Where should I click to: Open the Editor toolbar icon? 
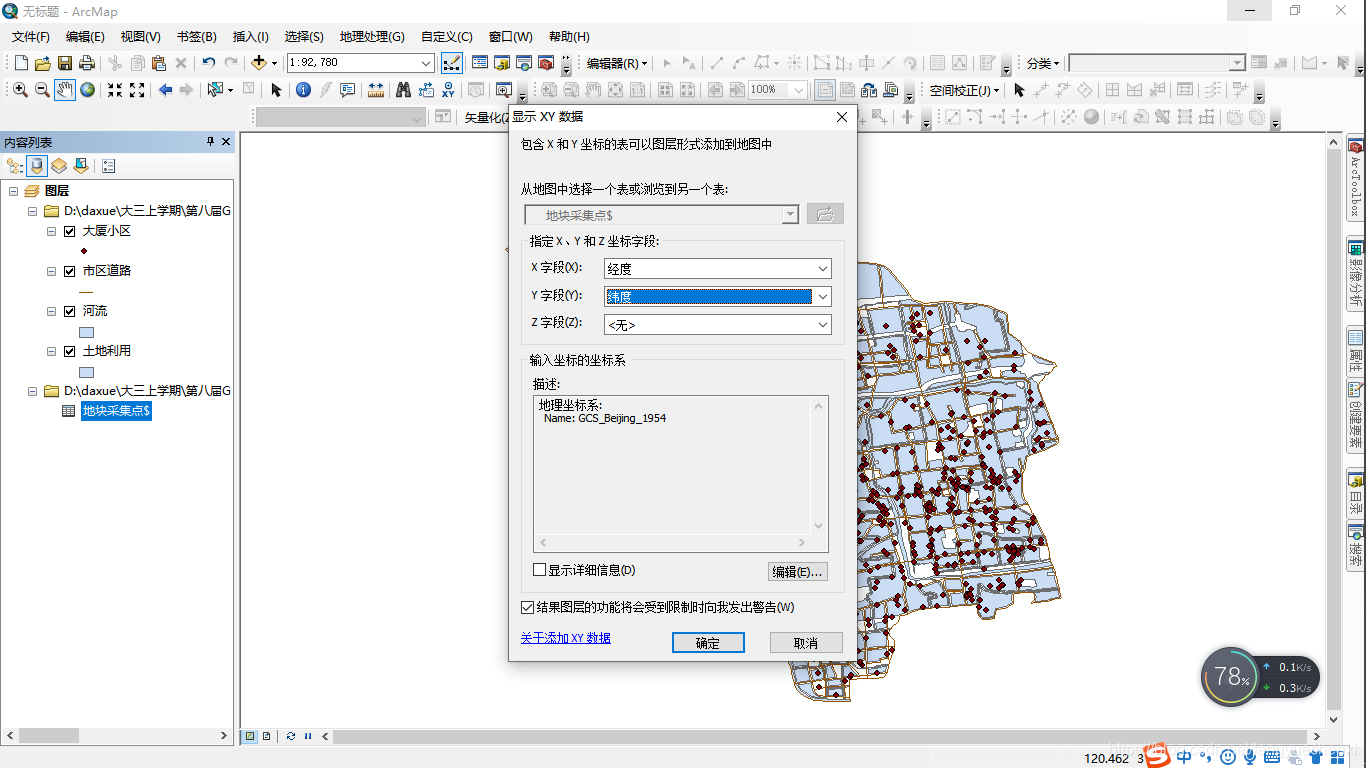pyautogui.click(x=452, y=63)
